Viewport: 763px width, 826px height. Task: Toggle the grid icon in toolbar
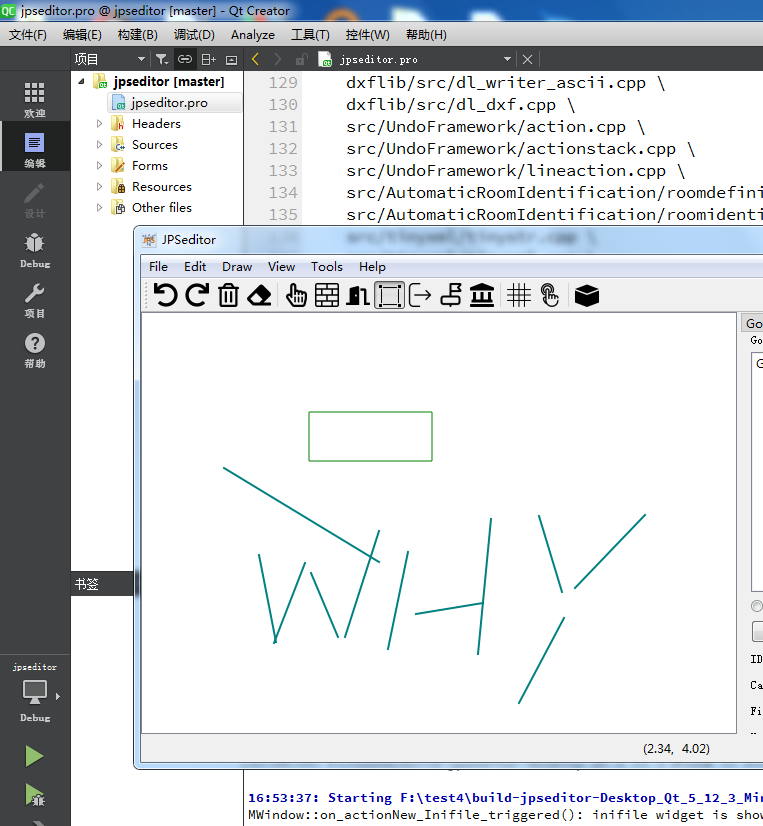click(x=519, y=295)
